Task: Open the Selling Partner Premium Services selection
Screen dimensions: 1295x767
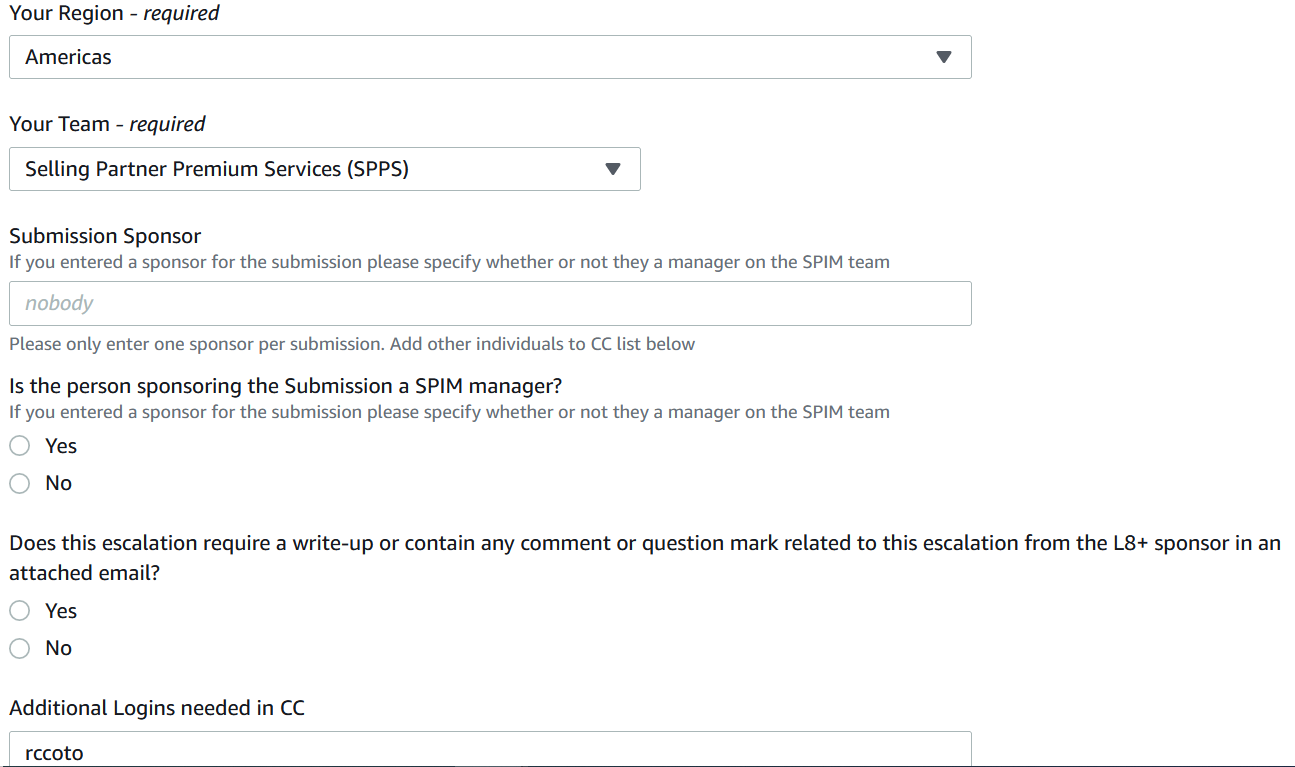Action: point(217,169)
